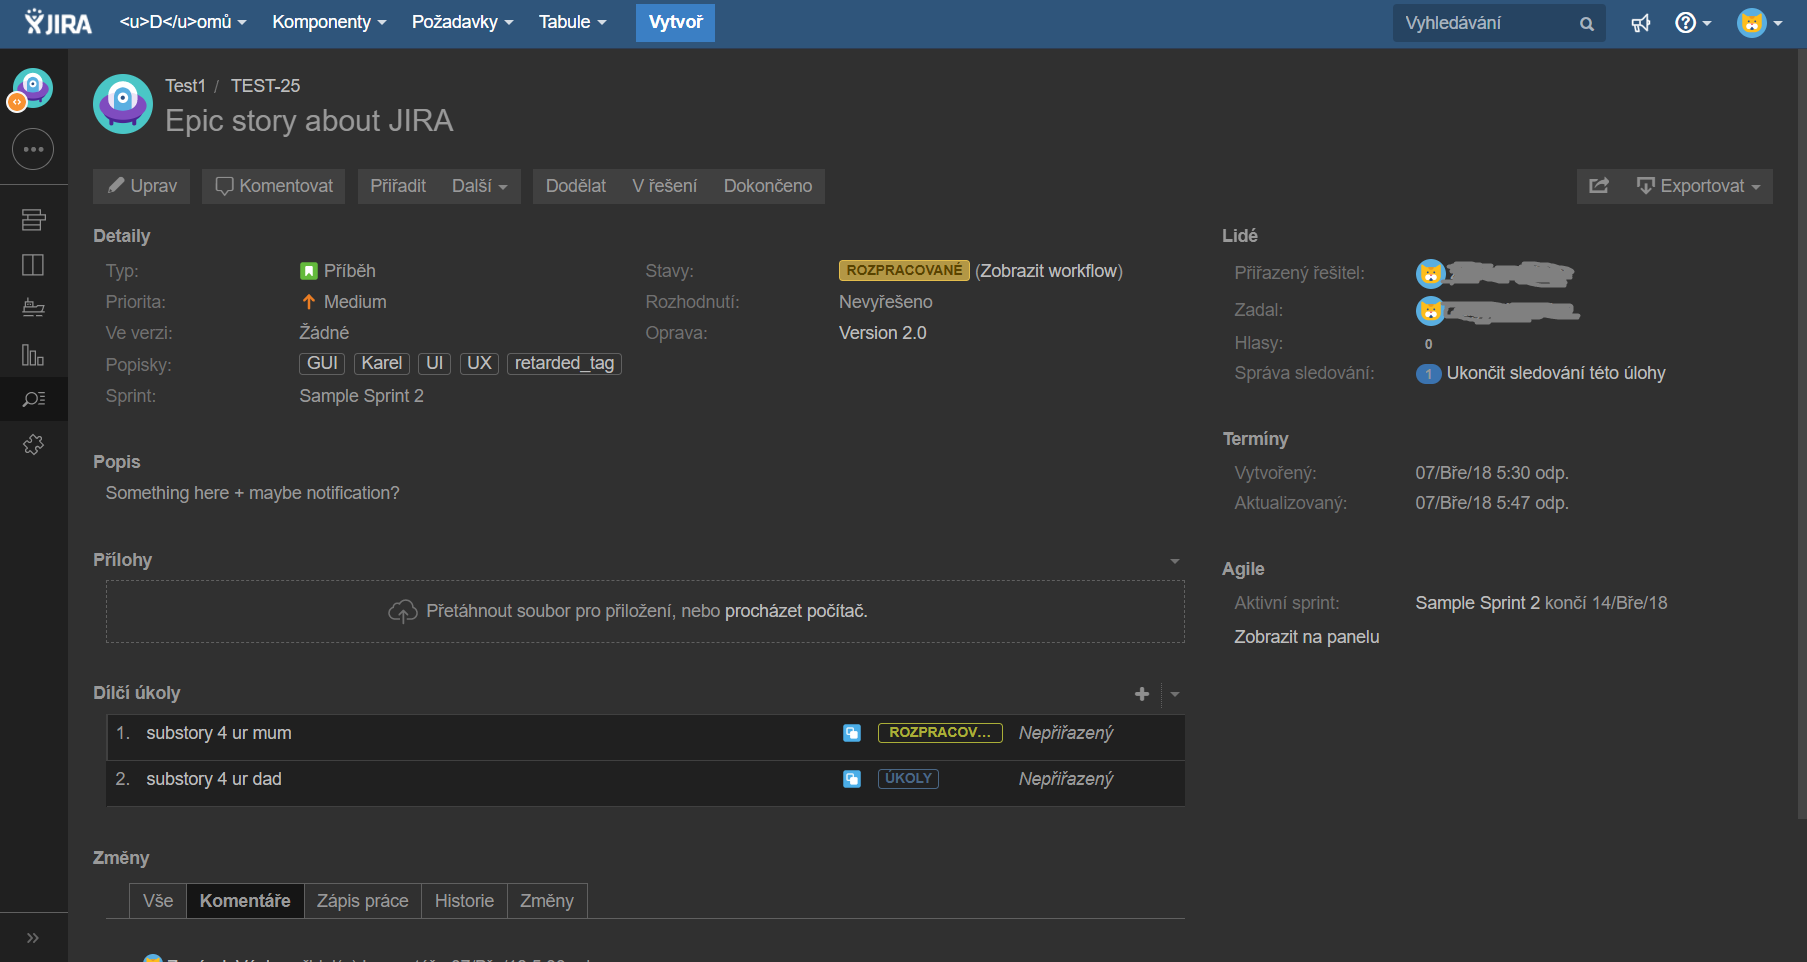Screen dimensions: 1807x962
Task: Open the feedback megaphone icon
Action: coord(1640,22)
